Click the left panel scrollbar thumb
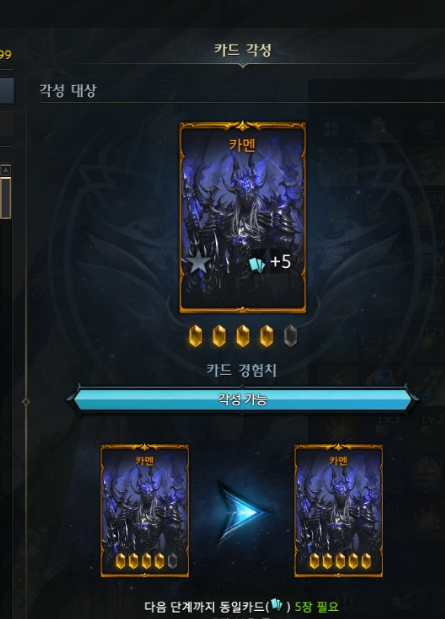The image size is (445, 619). (x=6, y=197)
